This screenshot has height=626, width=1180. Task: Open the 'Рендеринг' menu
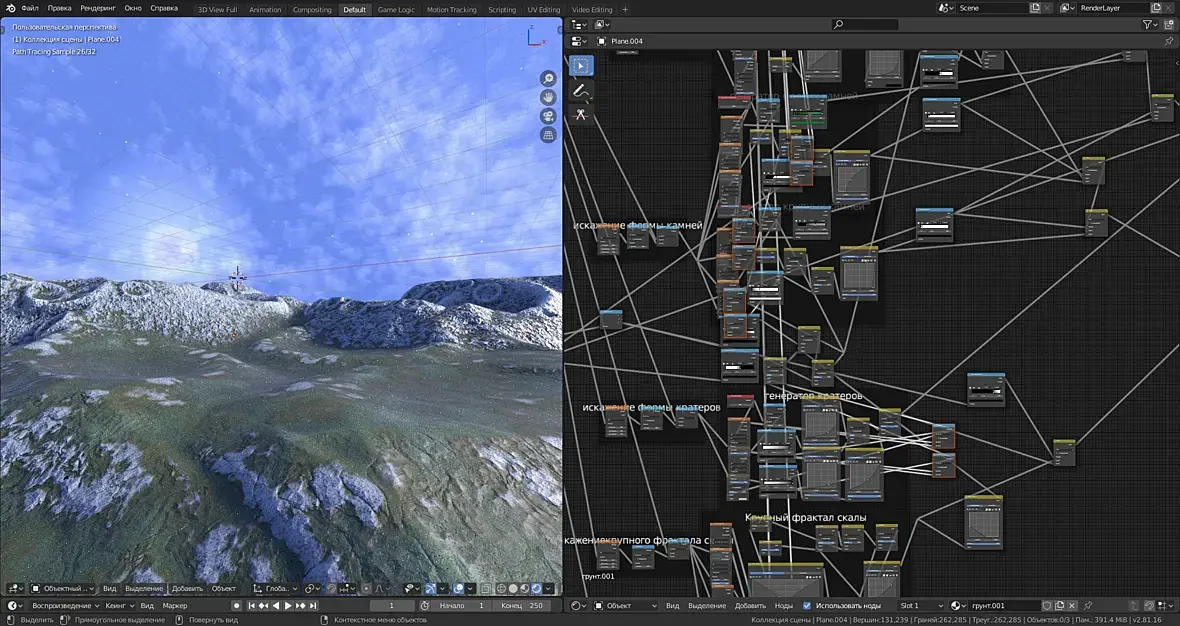click(98, 8)
